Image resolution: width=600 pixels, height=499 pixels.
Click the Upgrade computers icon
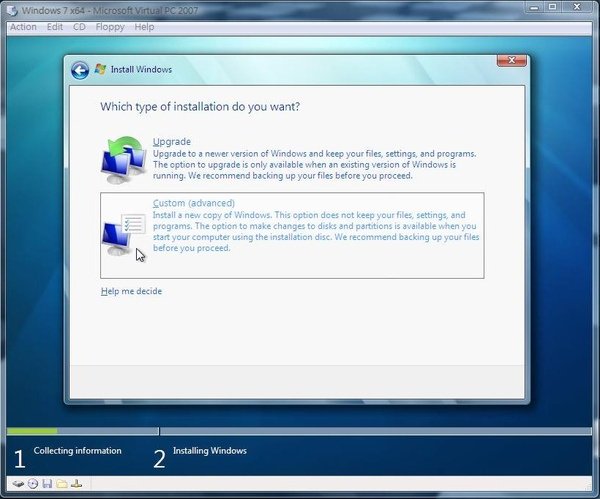point(123,160)
